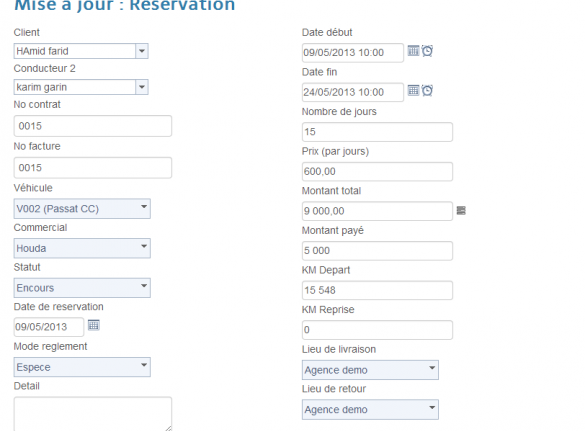Viewport: 585px width, 431px height.
Task: Open the Lieu de livraison dropdown
Action: [x=370, y=370]
